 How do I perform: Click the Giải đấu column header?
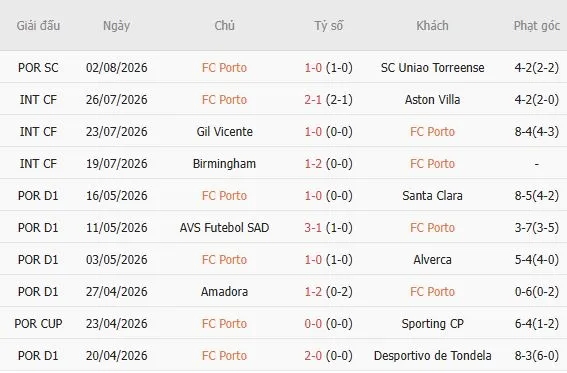tap(38, 26)
